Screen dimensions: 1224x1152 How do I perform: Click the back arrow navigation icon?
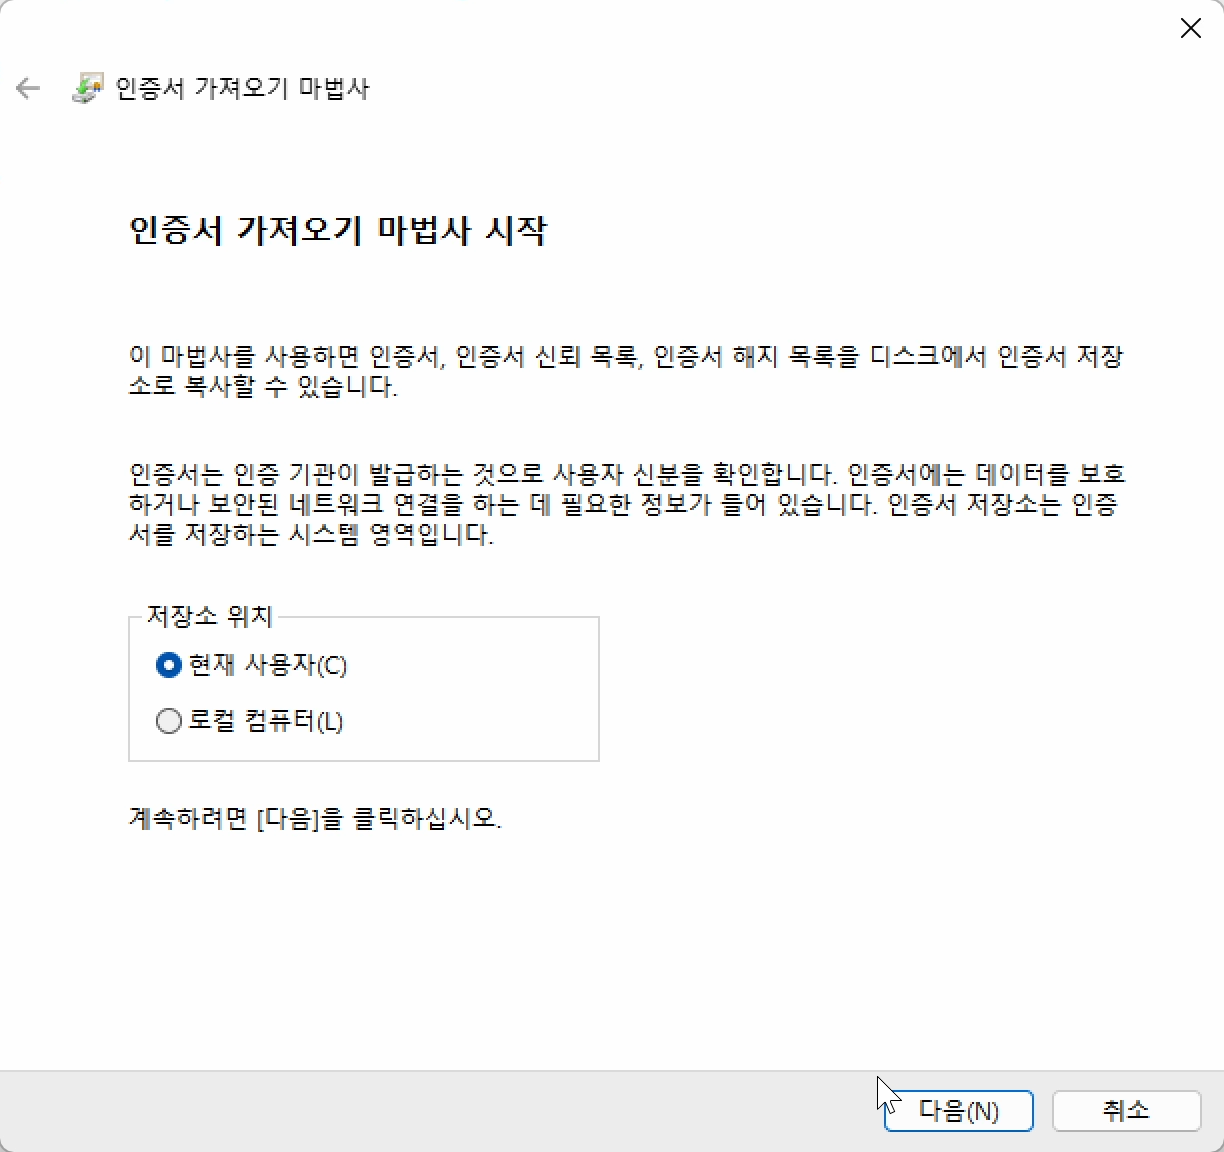click(27, 88)
